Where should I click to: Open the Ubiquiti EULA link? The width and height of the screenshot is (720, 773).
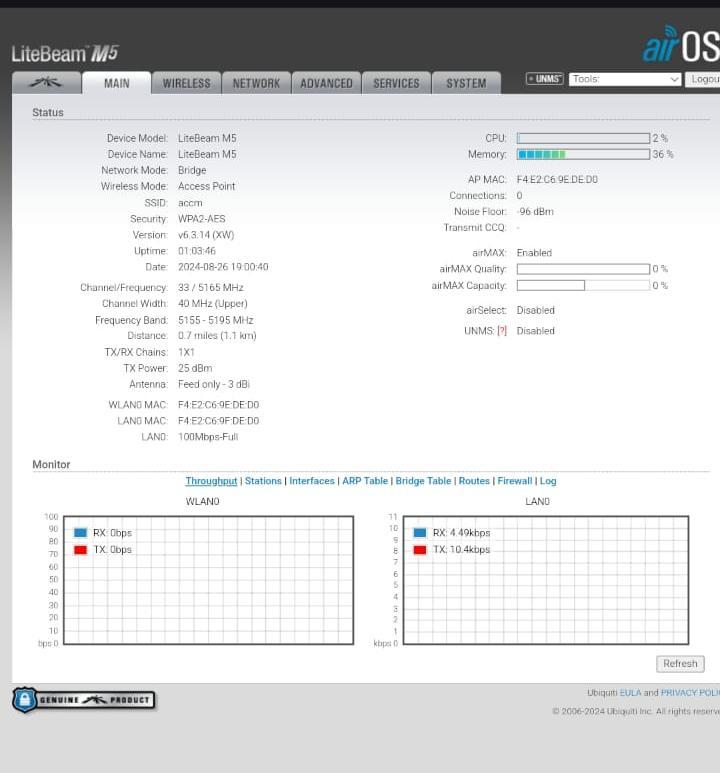630,693
